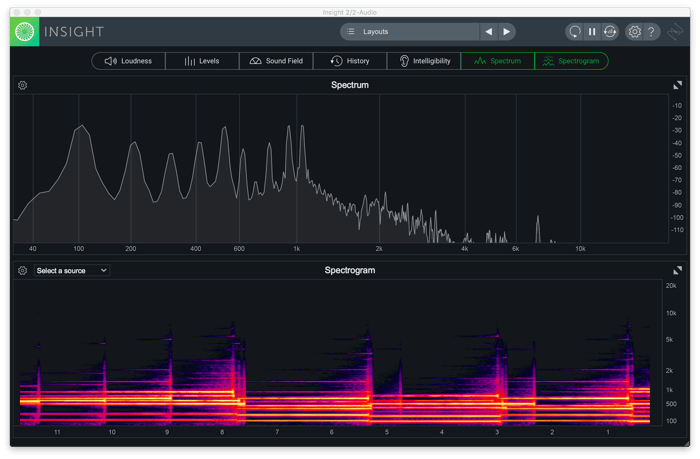Viewport: 700px width, 459px height.
Task: Hide the Spectrum module using its green tab
Action: click(x=498, y=61)
